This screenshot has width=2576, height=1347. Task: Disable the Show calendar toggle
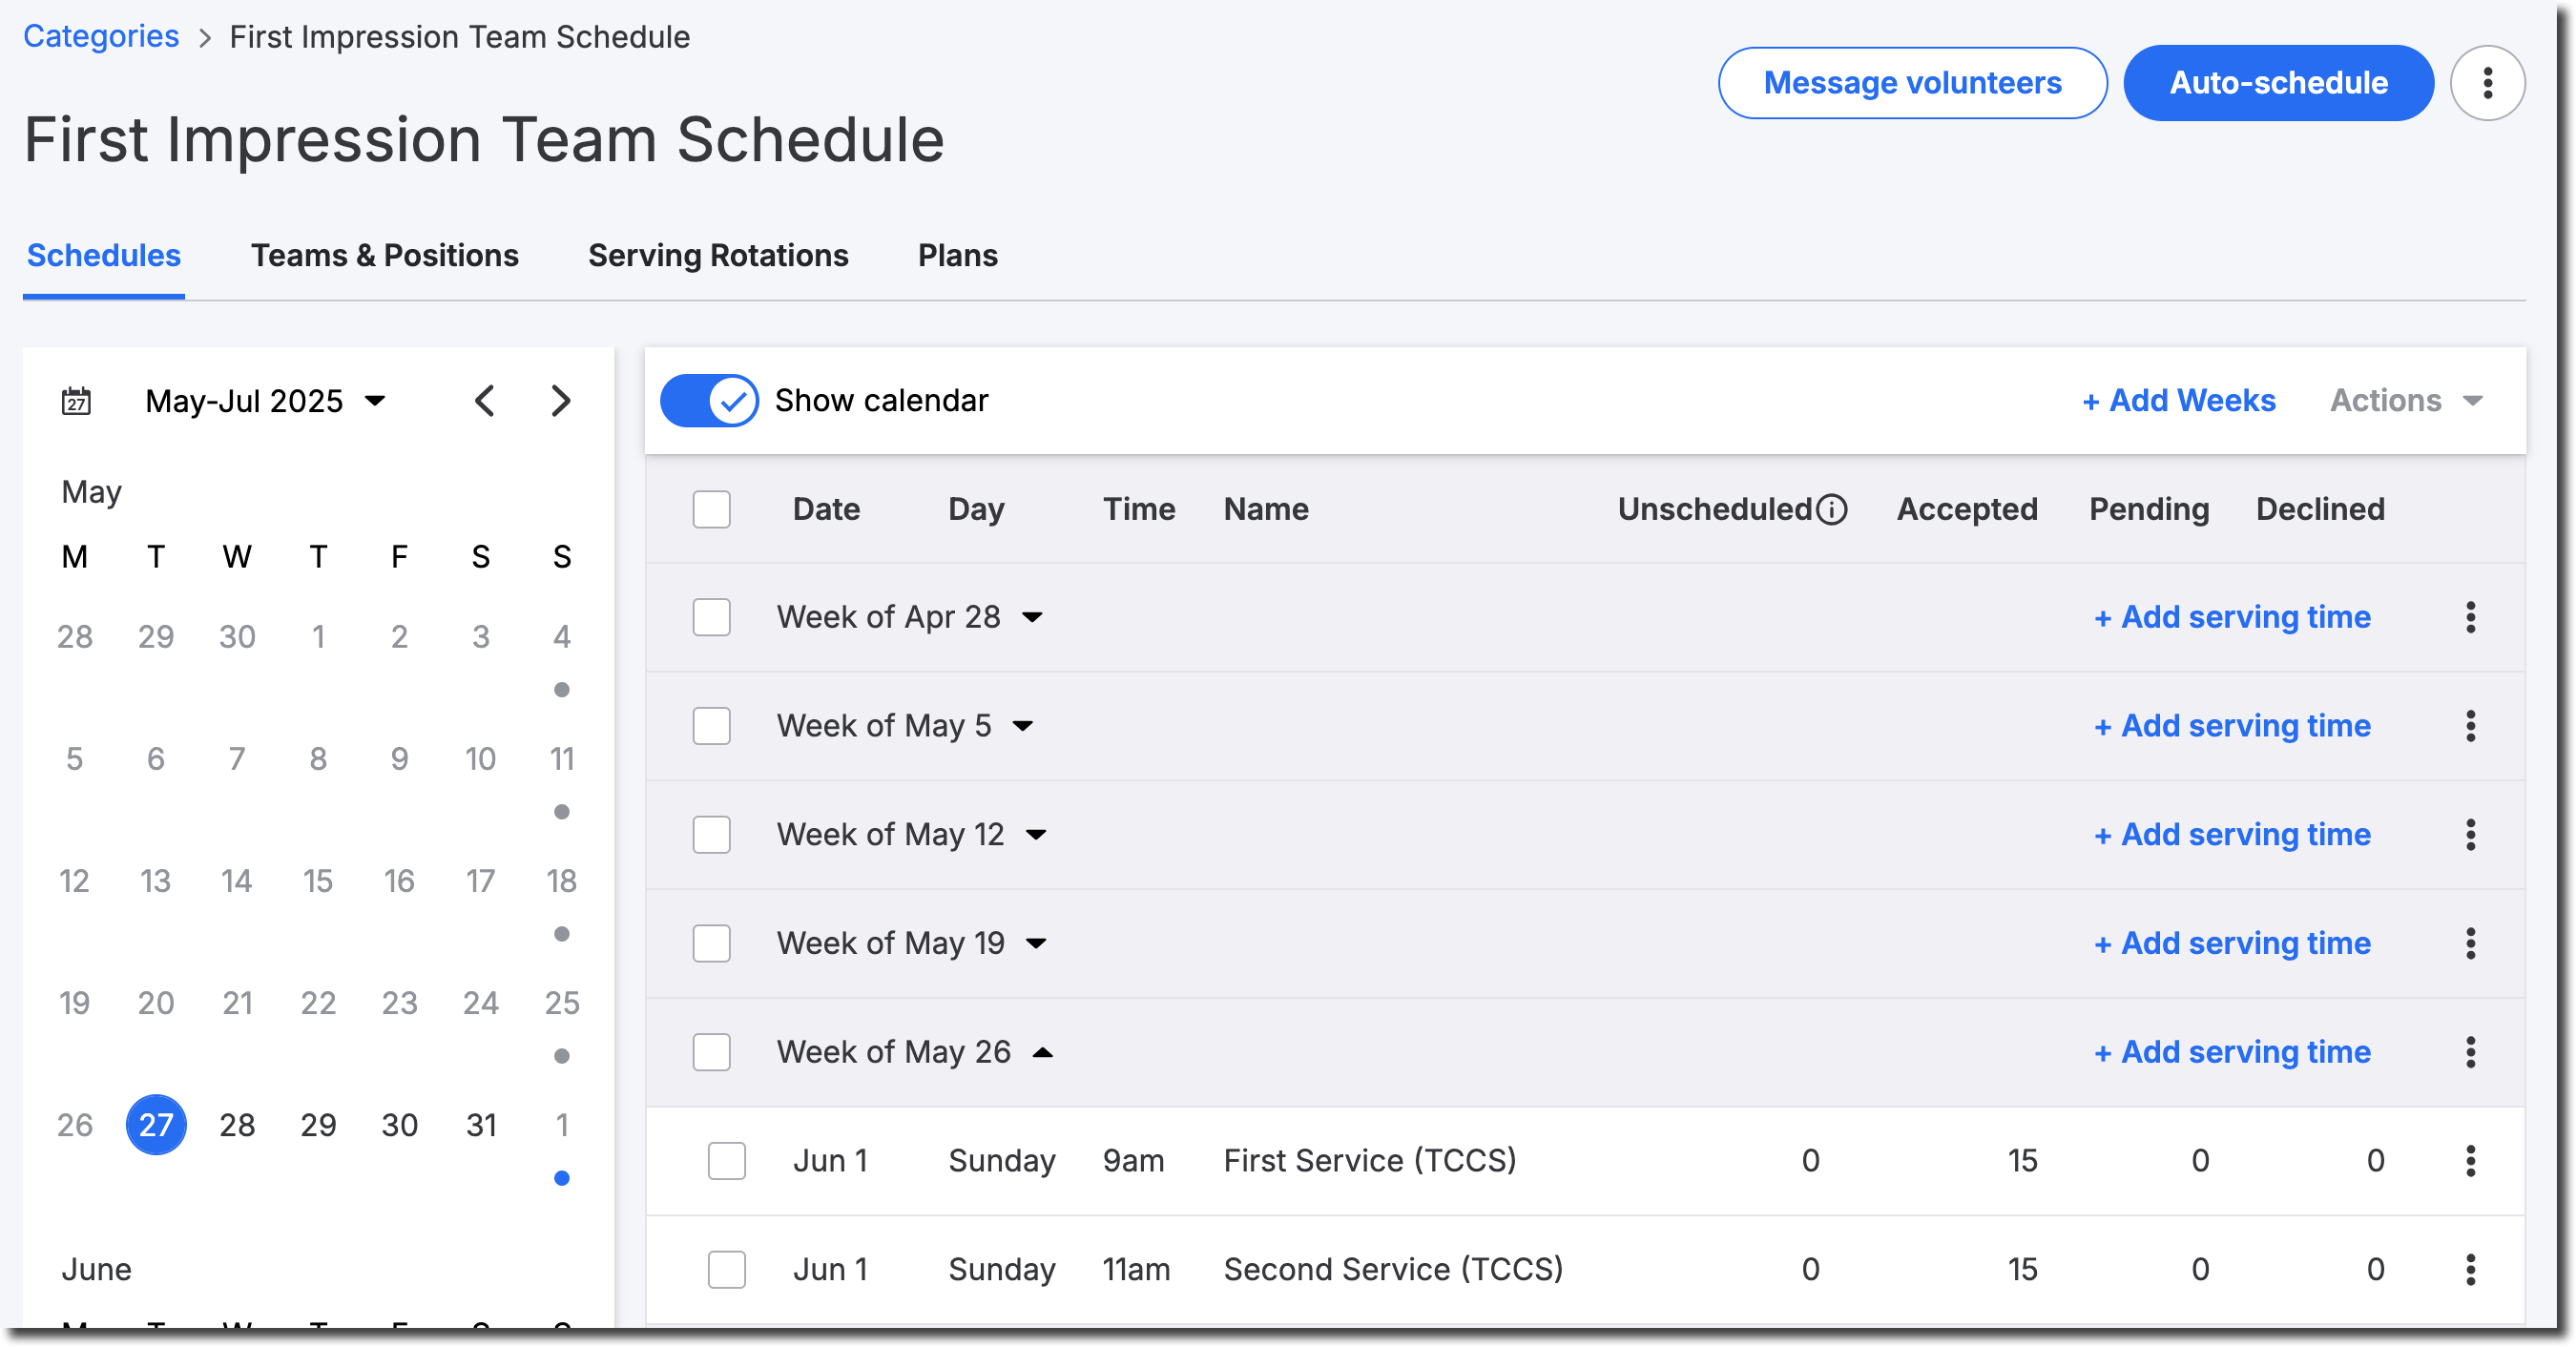709,400
